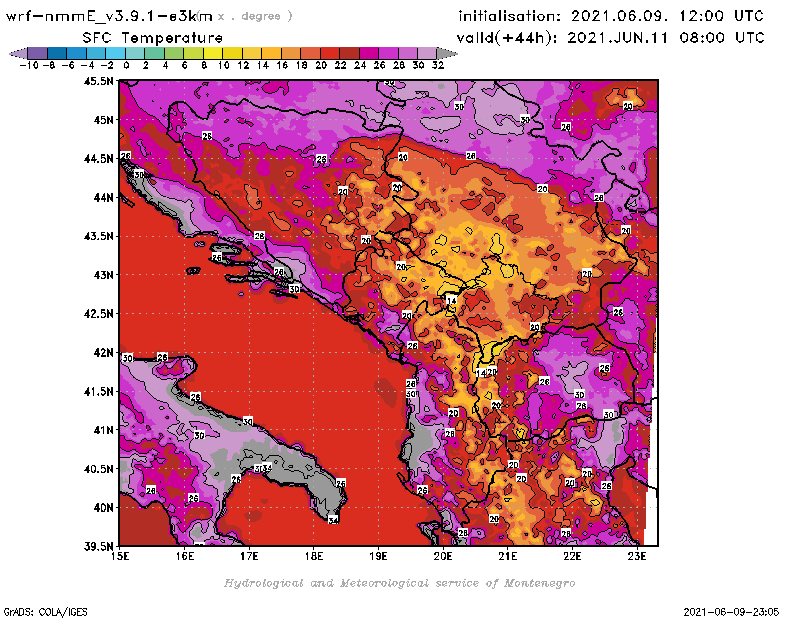Click the valid(+44h) 2021.JUN.11 08:00 UTC line

point(610,38)
